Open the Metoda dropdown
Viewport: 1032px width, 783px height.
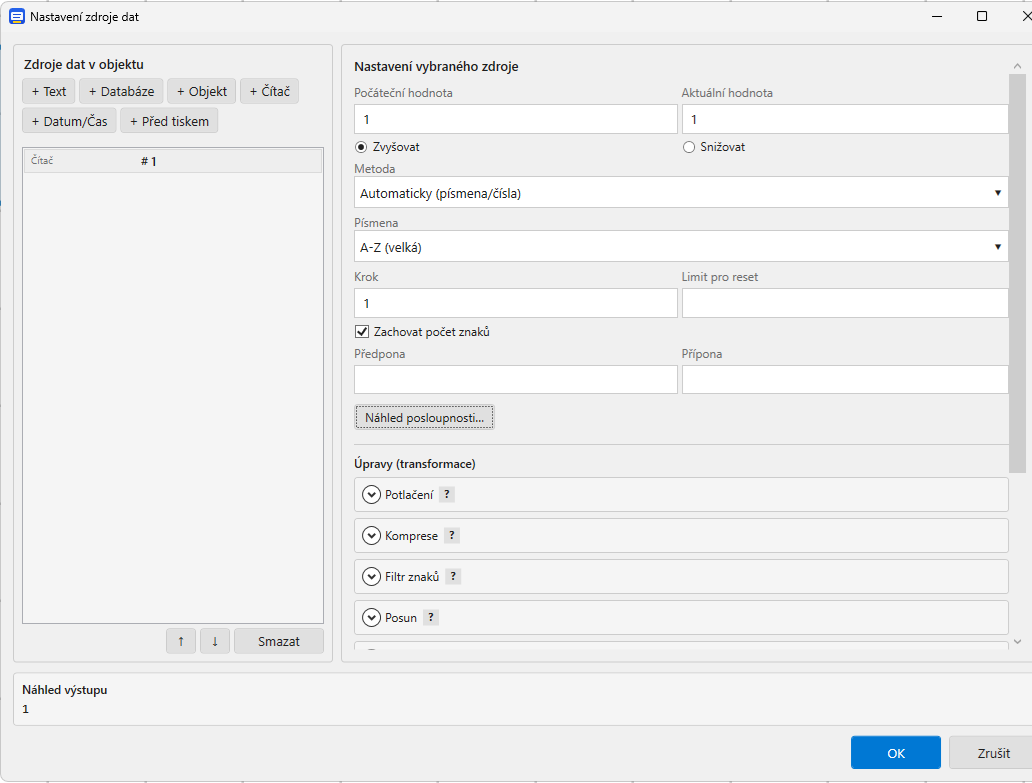[x=681, y=193]
